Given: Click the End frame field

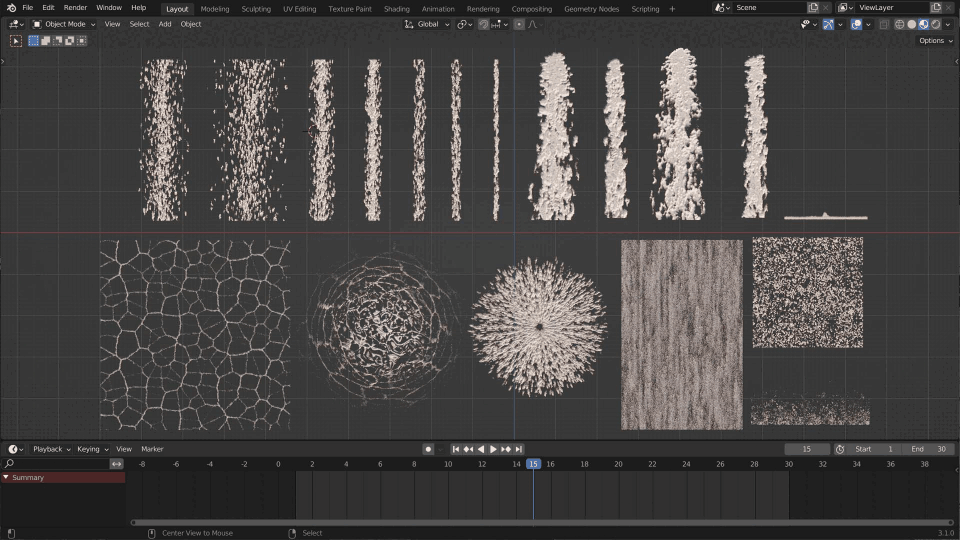Looking at the screenshot, I should tap(928, 449).
